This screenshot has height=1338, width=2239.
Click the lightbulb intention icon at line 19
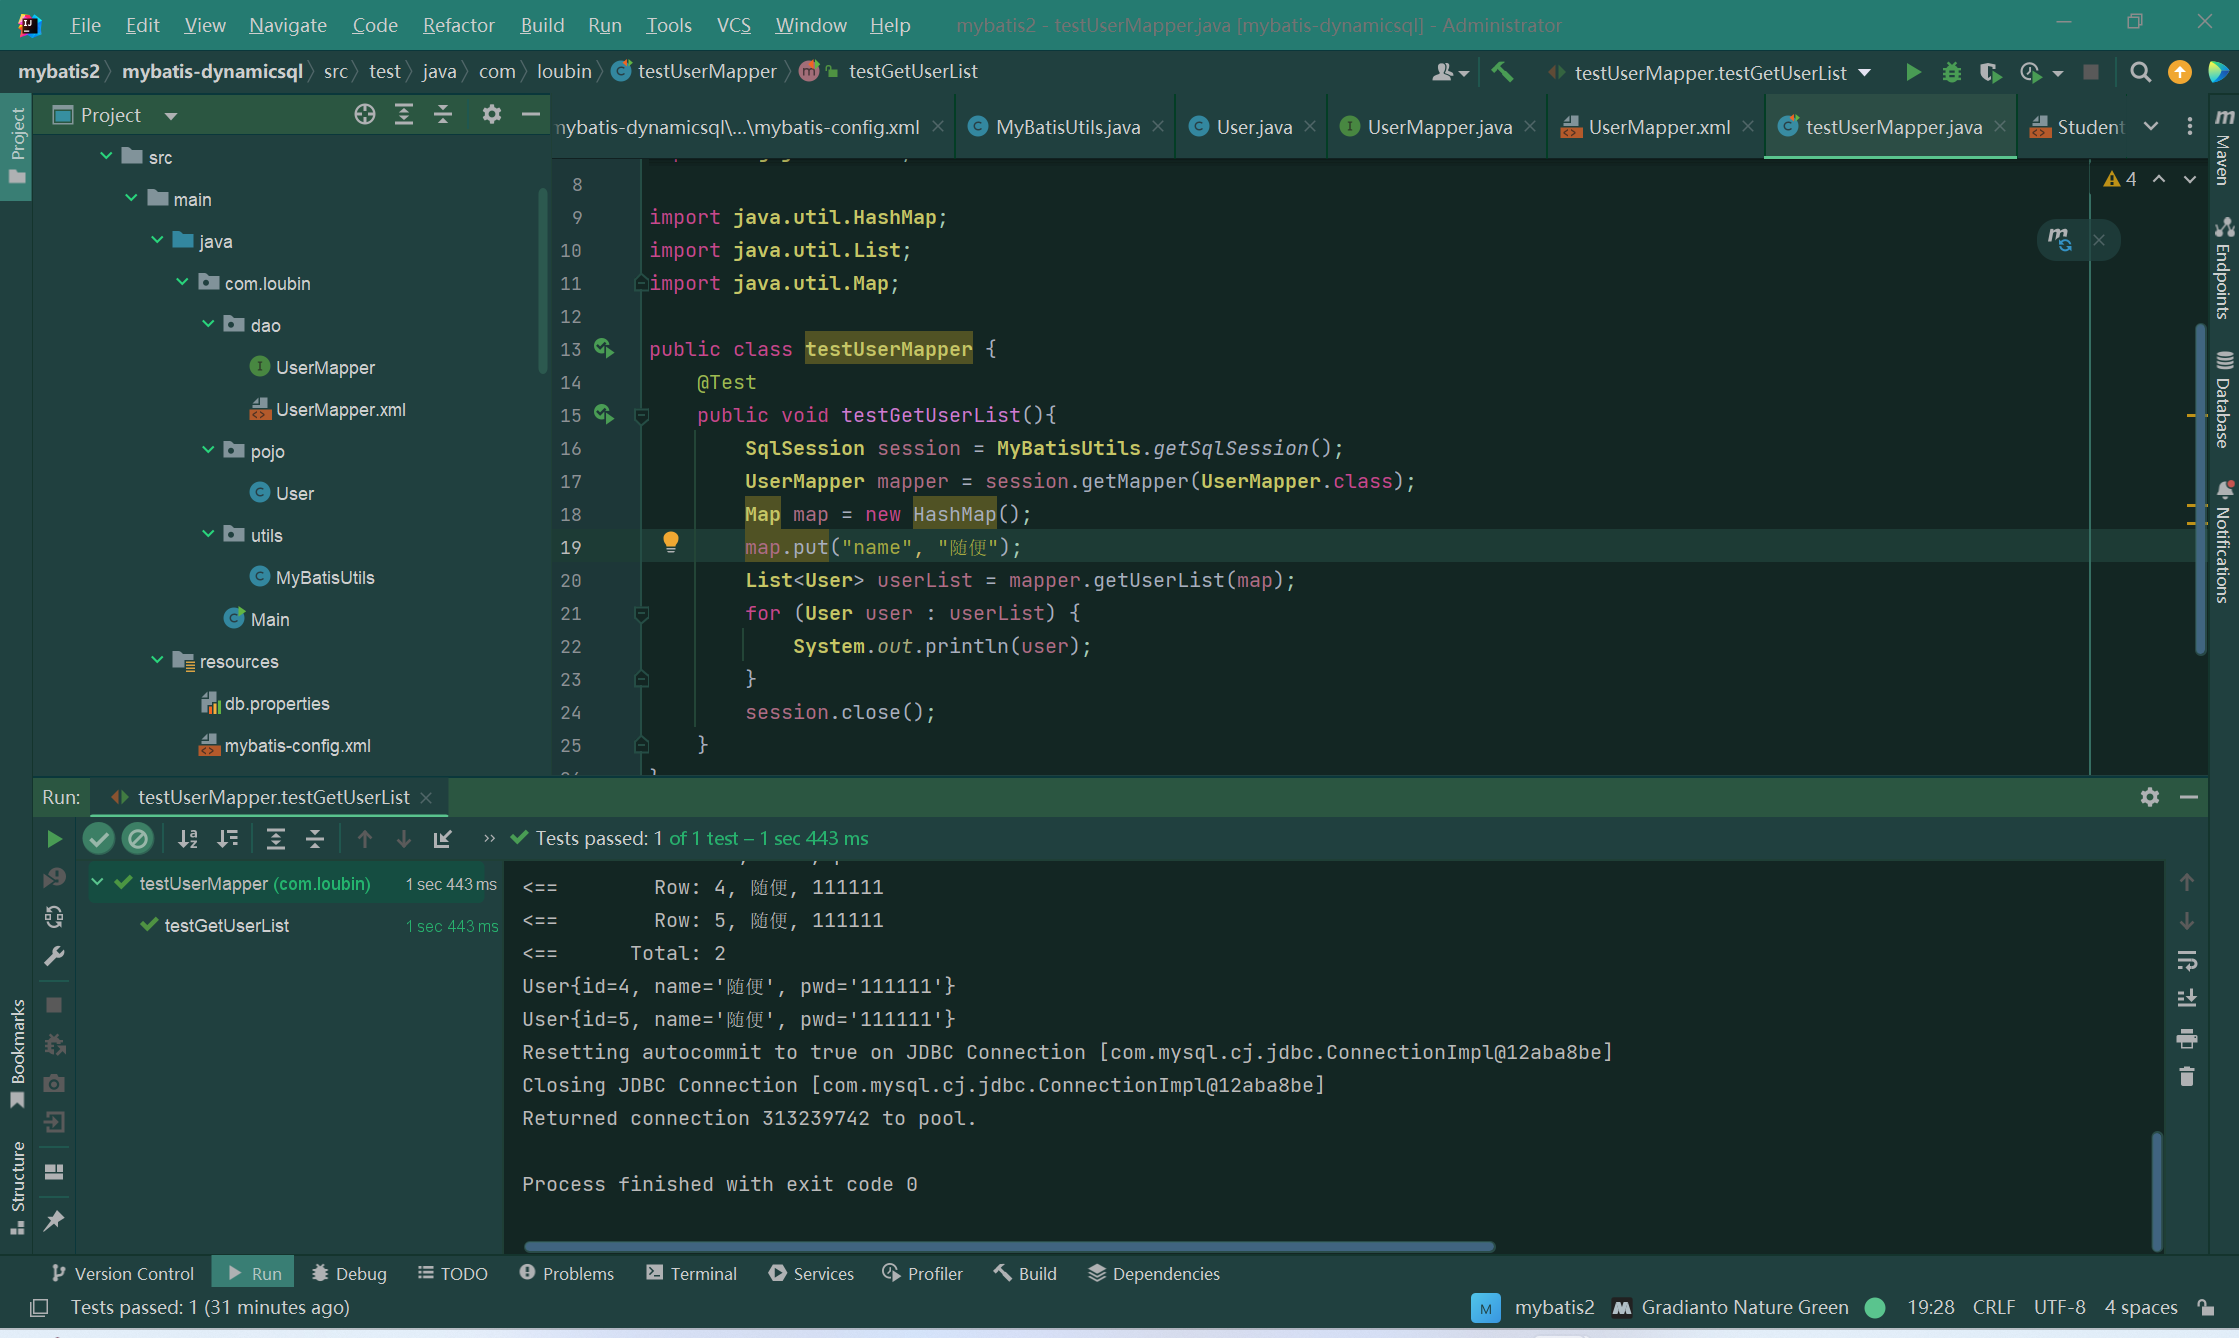[x=671, y=542]
